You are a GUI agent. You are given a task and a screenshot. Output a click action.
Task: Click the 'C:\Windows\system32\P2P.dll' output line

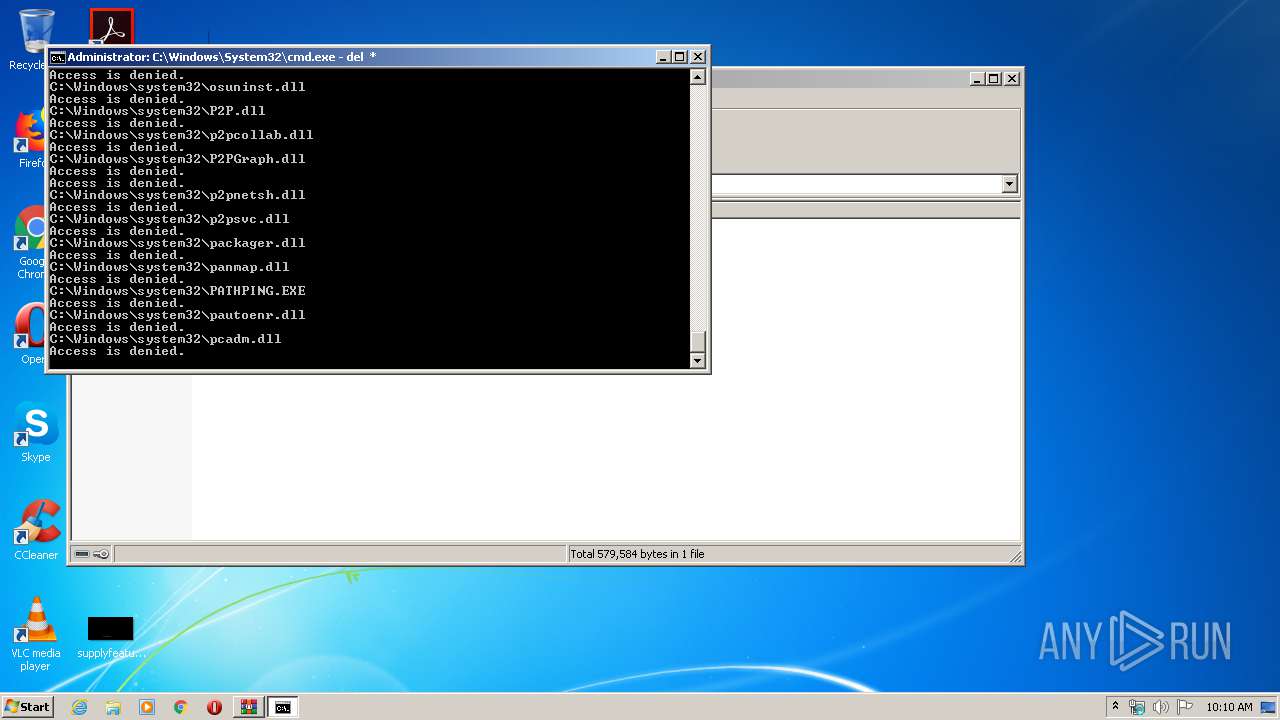point(157,111)
